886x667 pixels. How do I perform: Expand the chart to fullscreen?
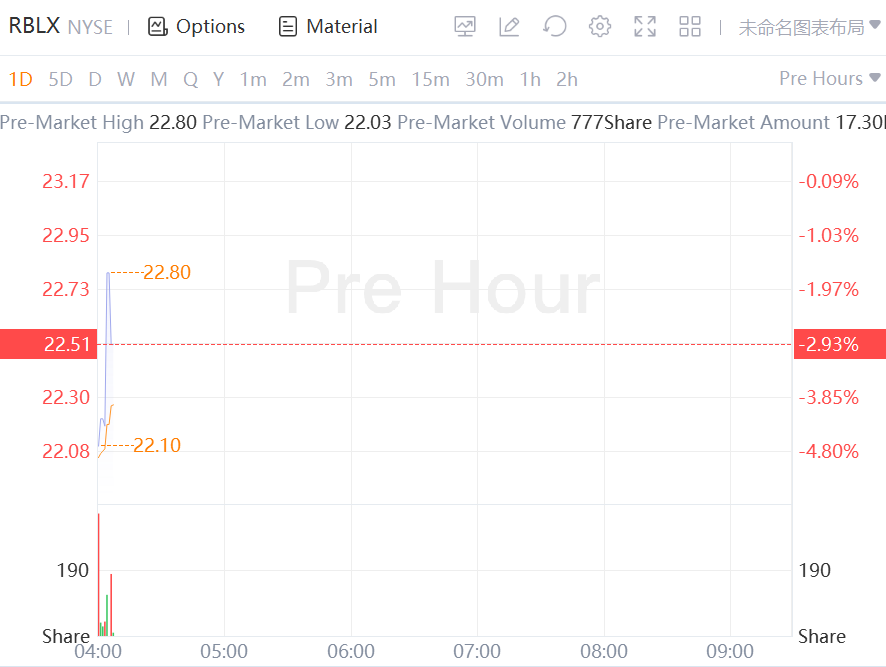coord(645,27)
